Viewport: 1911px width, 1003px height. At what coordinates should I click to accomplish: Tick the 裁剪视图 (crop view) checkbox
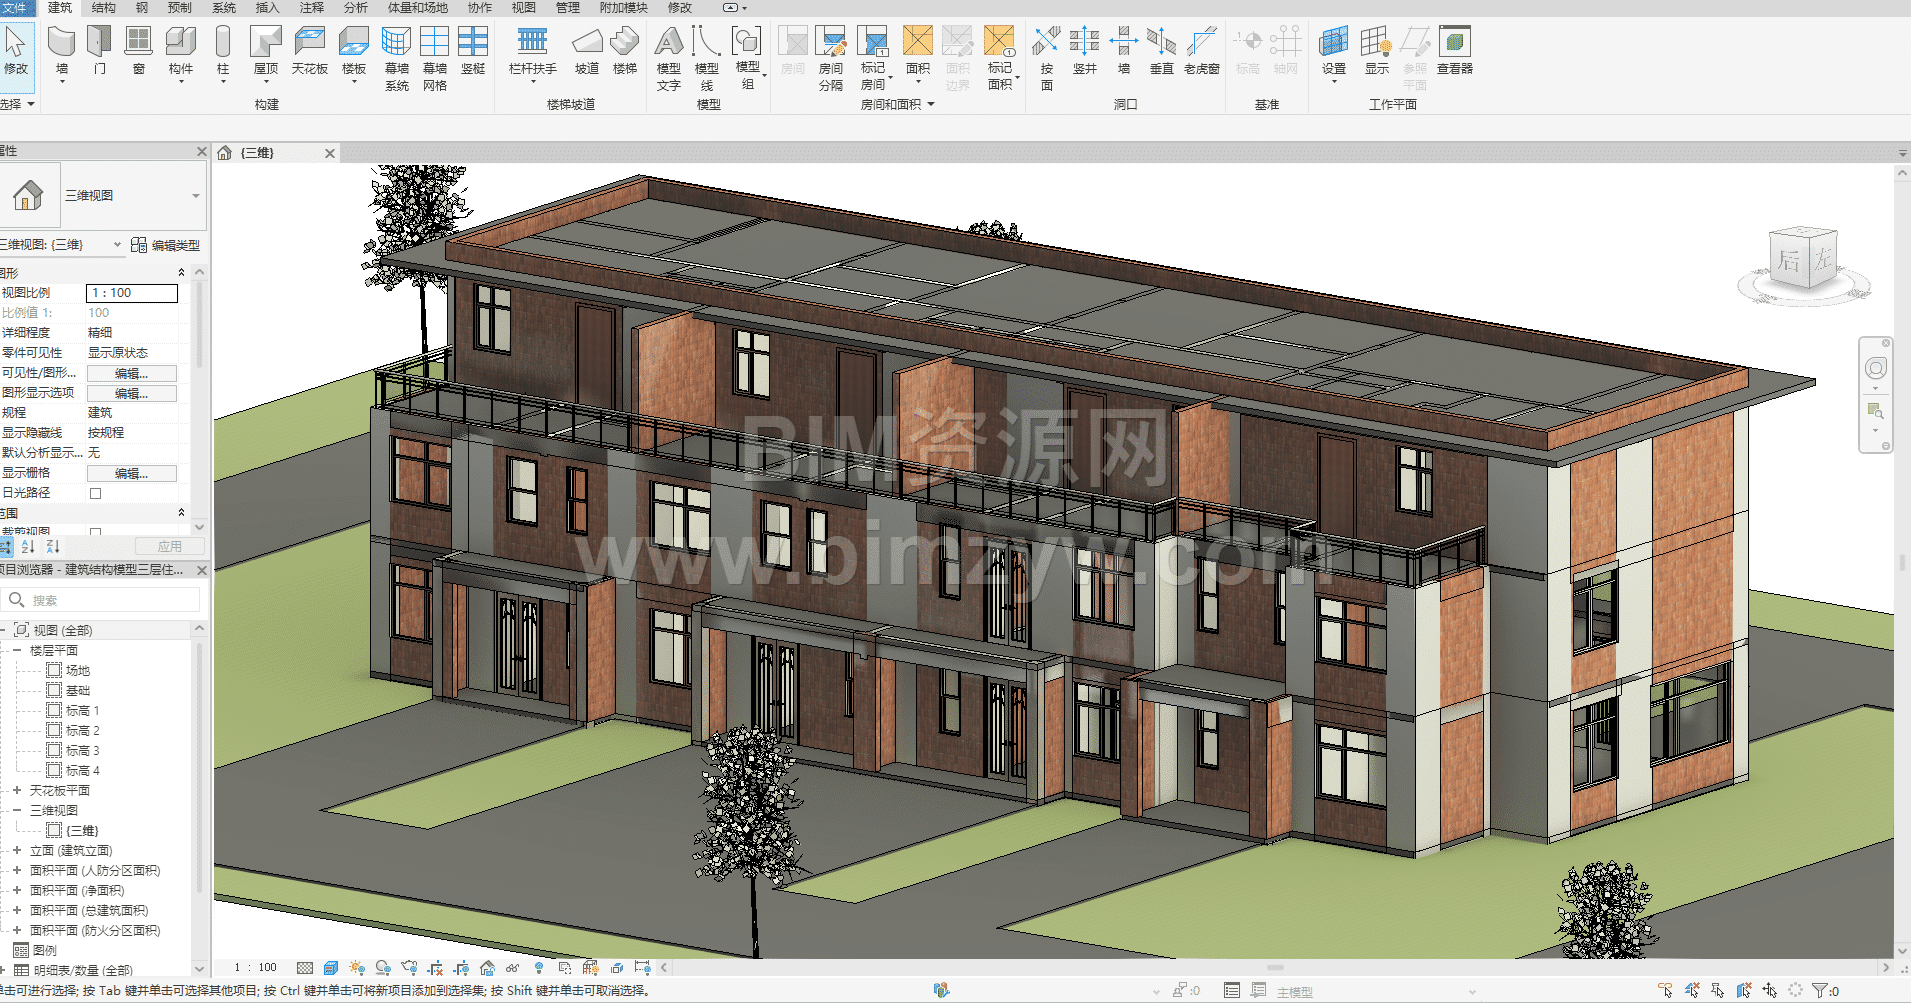point(96,533)
